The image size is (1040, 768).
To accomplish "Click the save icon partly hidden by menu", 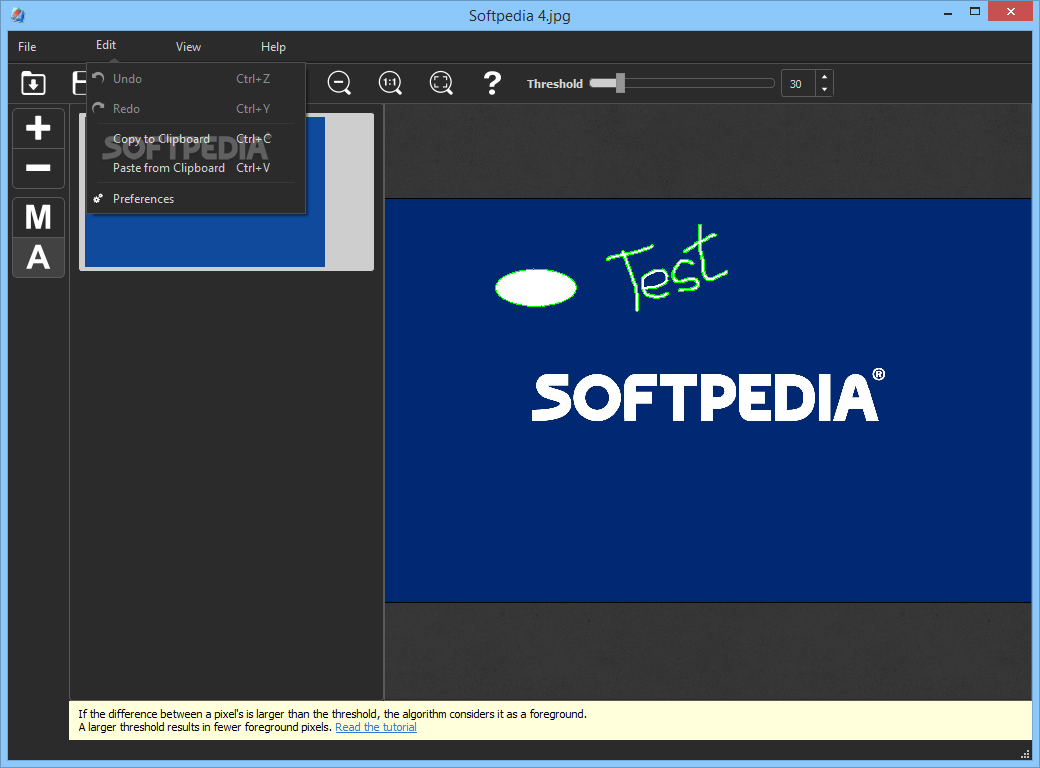I will click(79, 84).
